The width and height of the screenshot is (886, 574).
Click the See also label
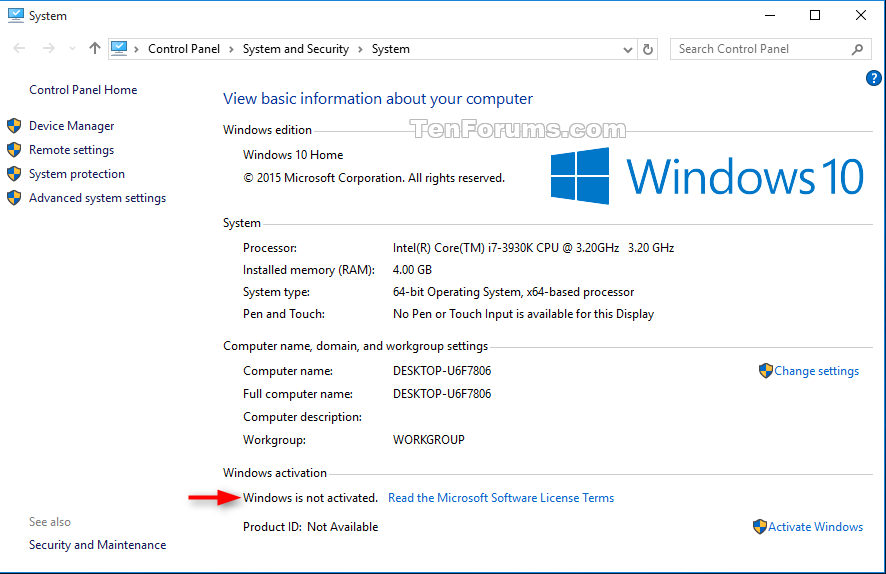tap(50, 522)
